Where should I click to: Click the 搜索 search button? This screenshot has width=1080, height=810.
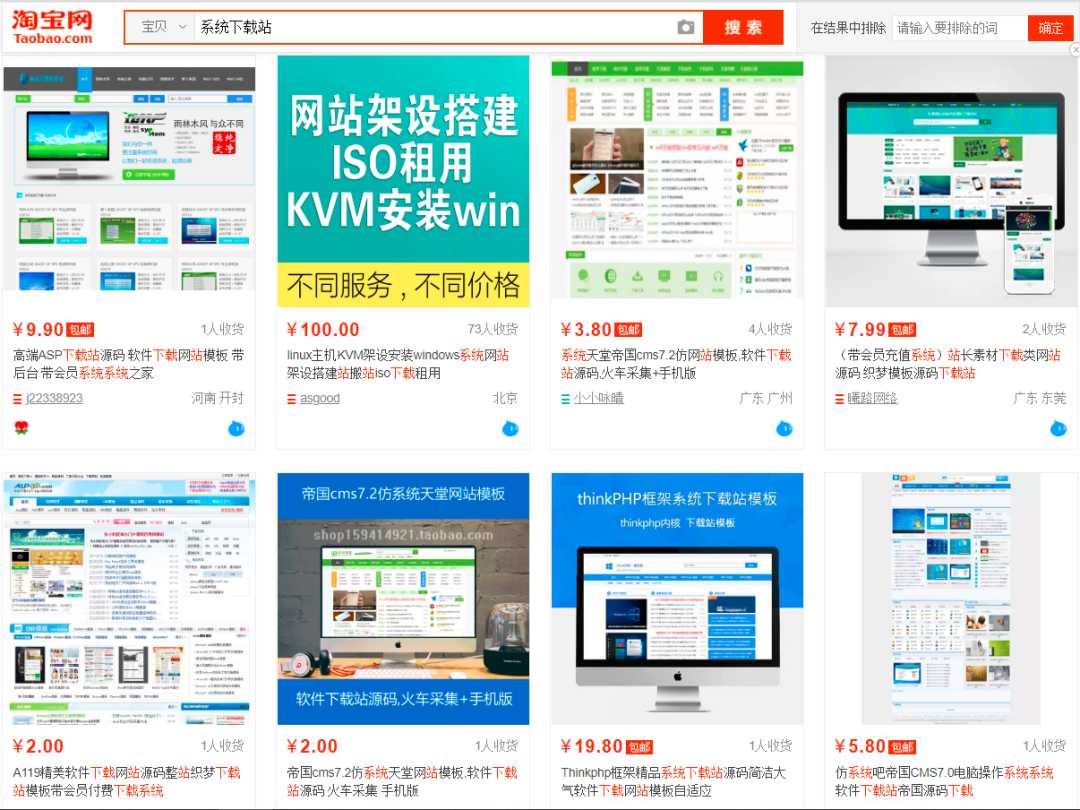pos(743,28)
